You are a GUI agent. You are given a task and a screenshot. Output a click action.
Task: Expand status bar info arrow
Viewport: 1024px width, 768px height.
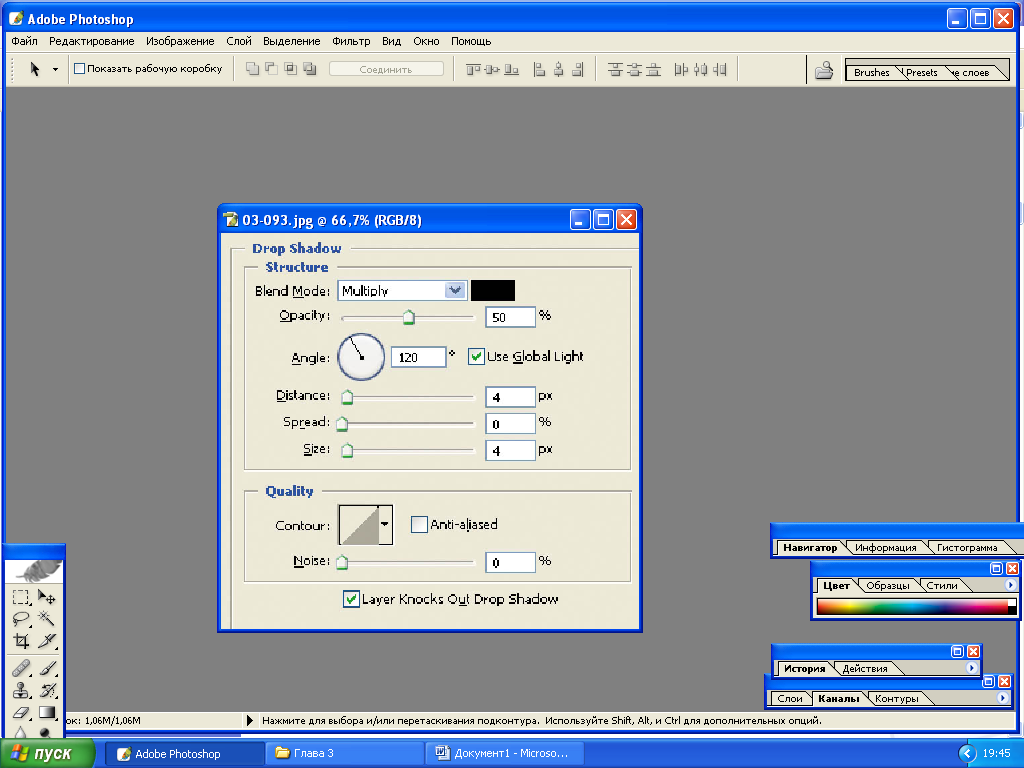click(x=249, y=721)
